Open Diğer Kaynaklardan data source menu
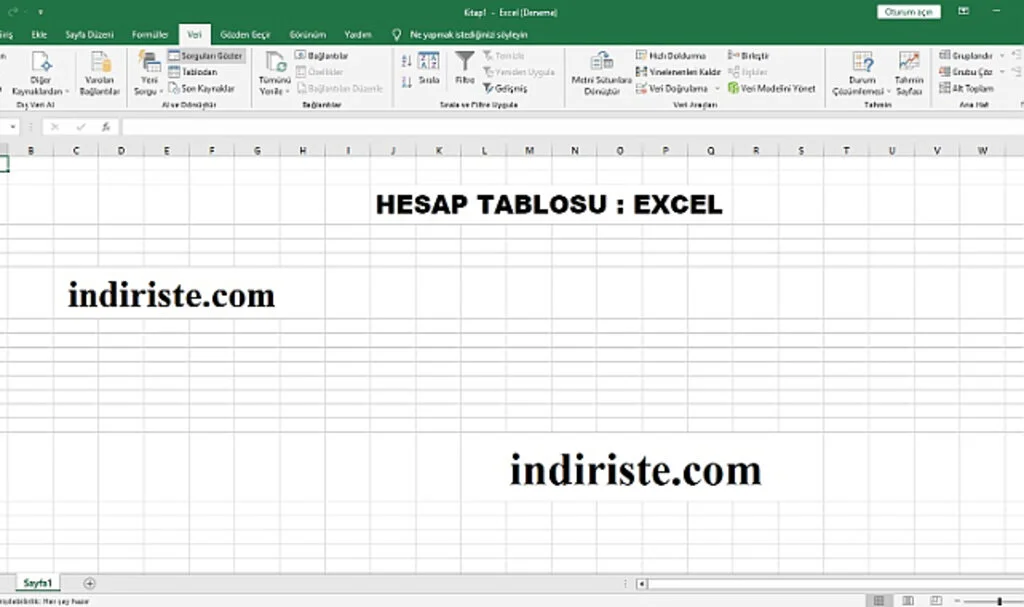This screenshot has width=1024, height=607. click(40, 73)
